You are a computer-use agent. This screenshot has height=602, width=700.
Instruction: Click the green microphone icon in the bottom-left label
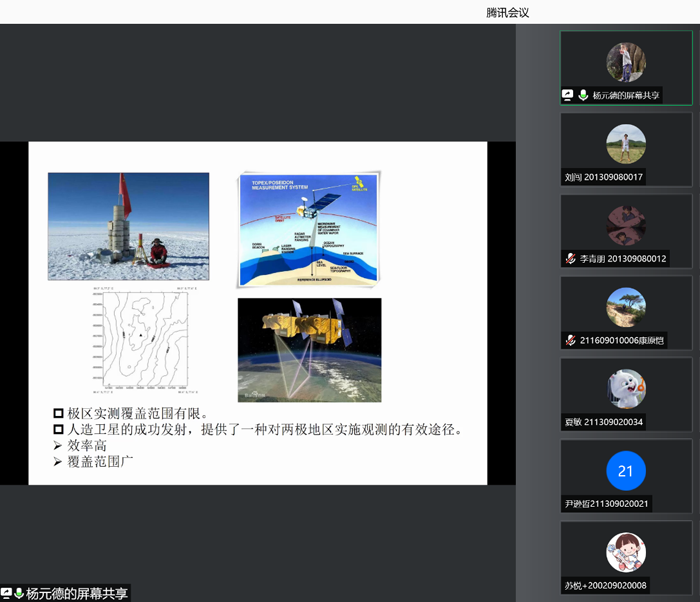[x=19, y=593]
